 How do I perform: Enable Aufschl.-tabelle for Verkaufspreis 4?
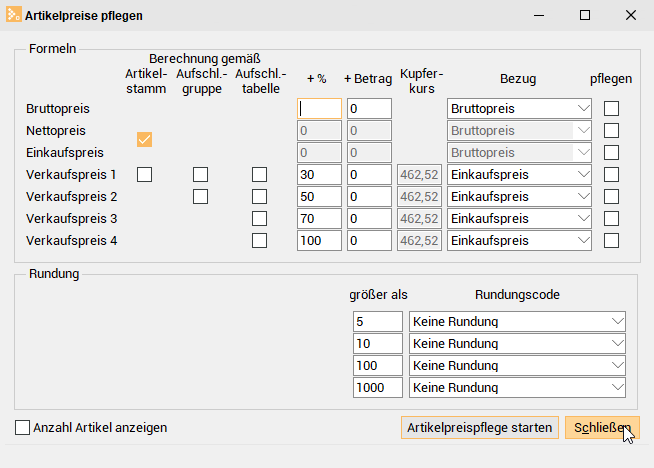pos(259,241)
